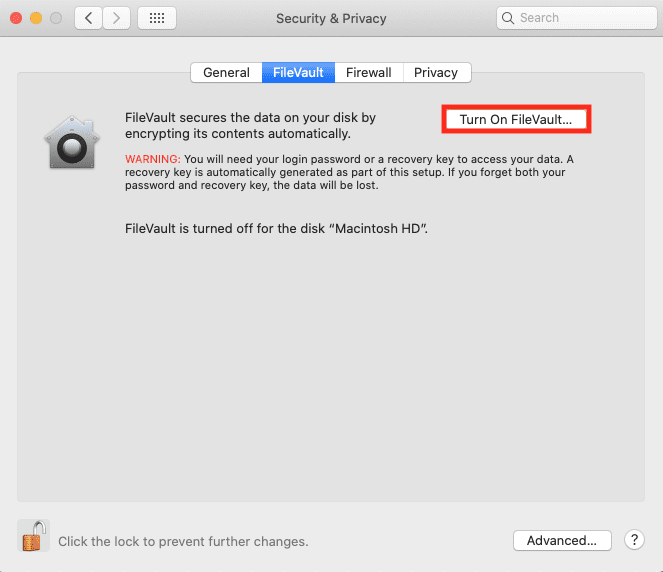The image size is (663, 572).
Task: Click the magnifying glass search icon
Action: [508, 18]
